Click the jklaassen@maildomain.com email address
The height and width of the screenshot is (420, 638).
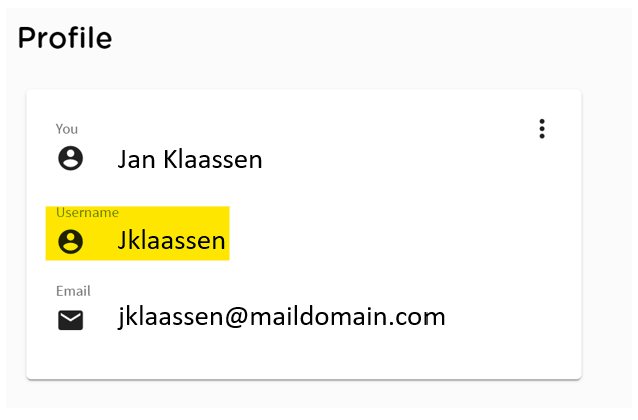click(282, 317)
